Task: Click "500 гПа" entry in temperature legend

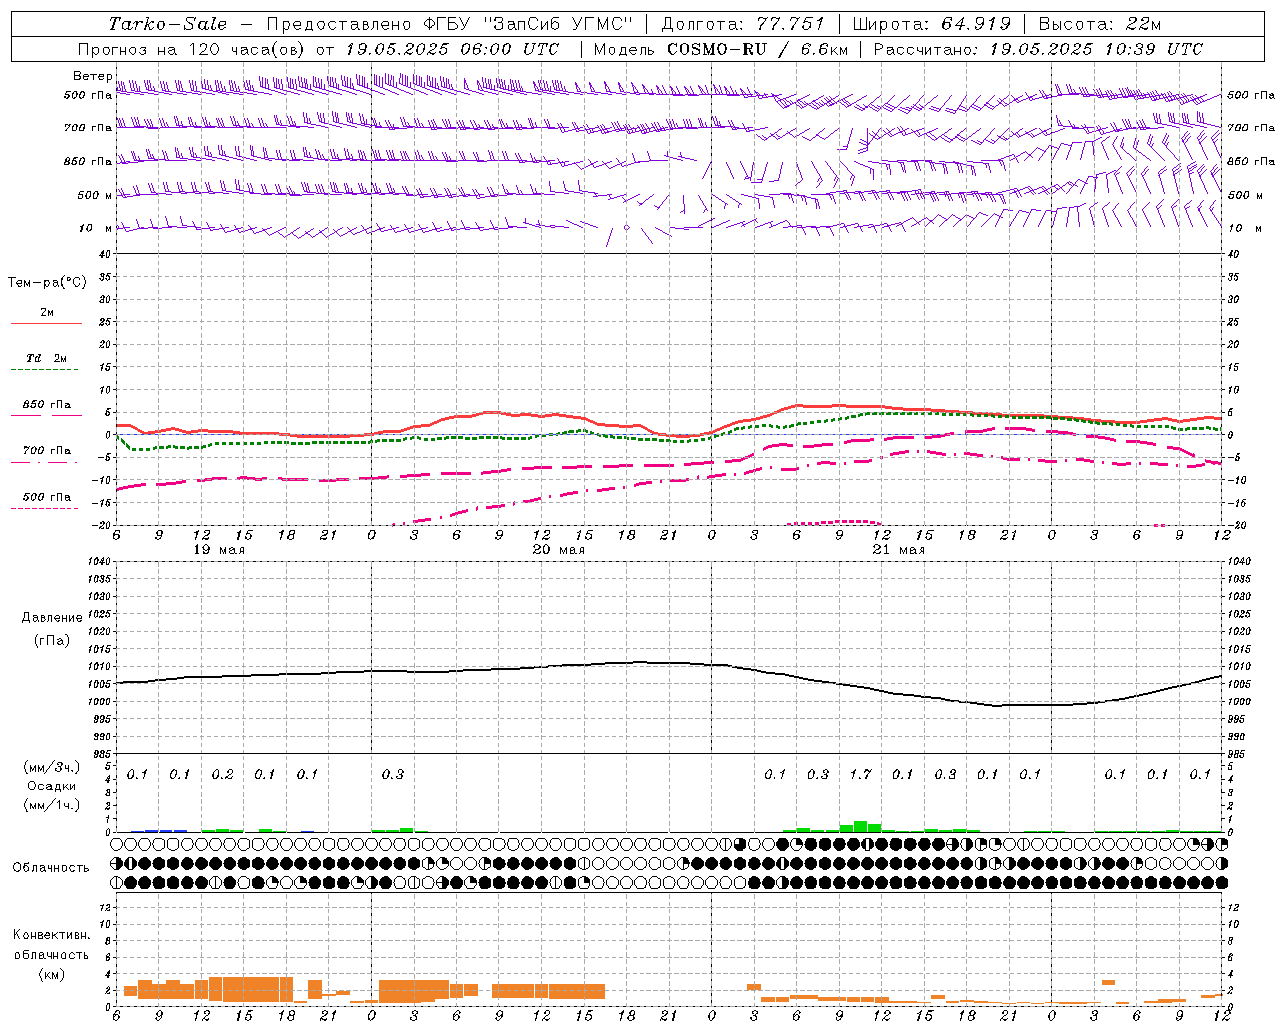Action: [x=46, y=496]
